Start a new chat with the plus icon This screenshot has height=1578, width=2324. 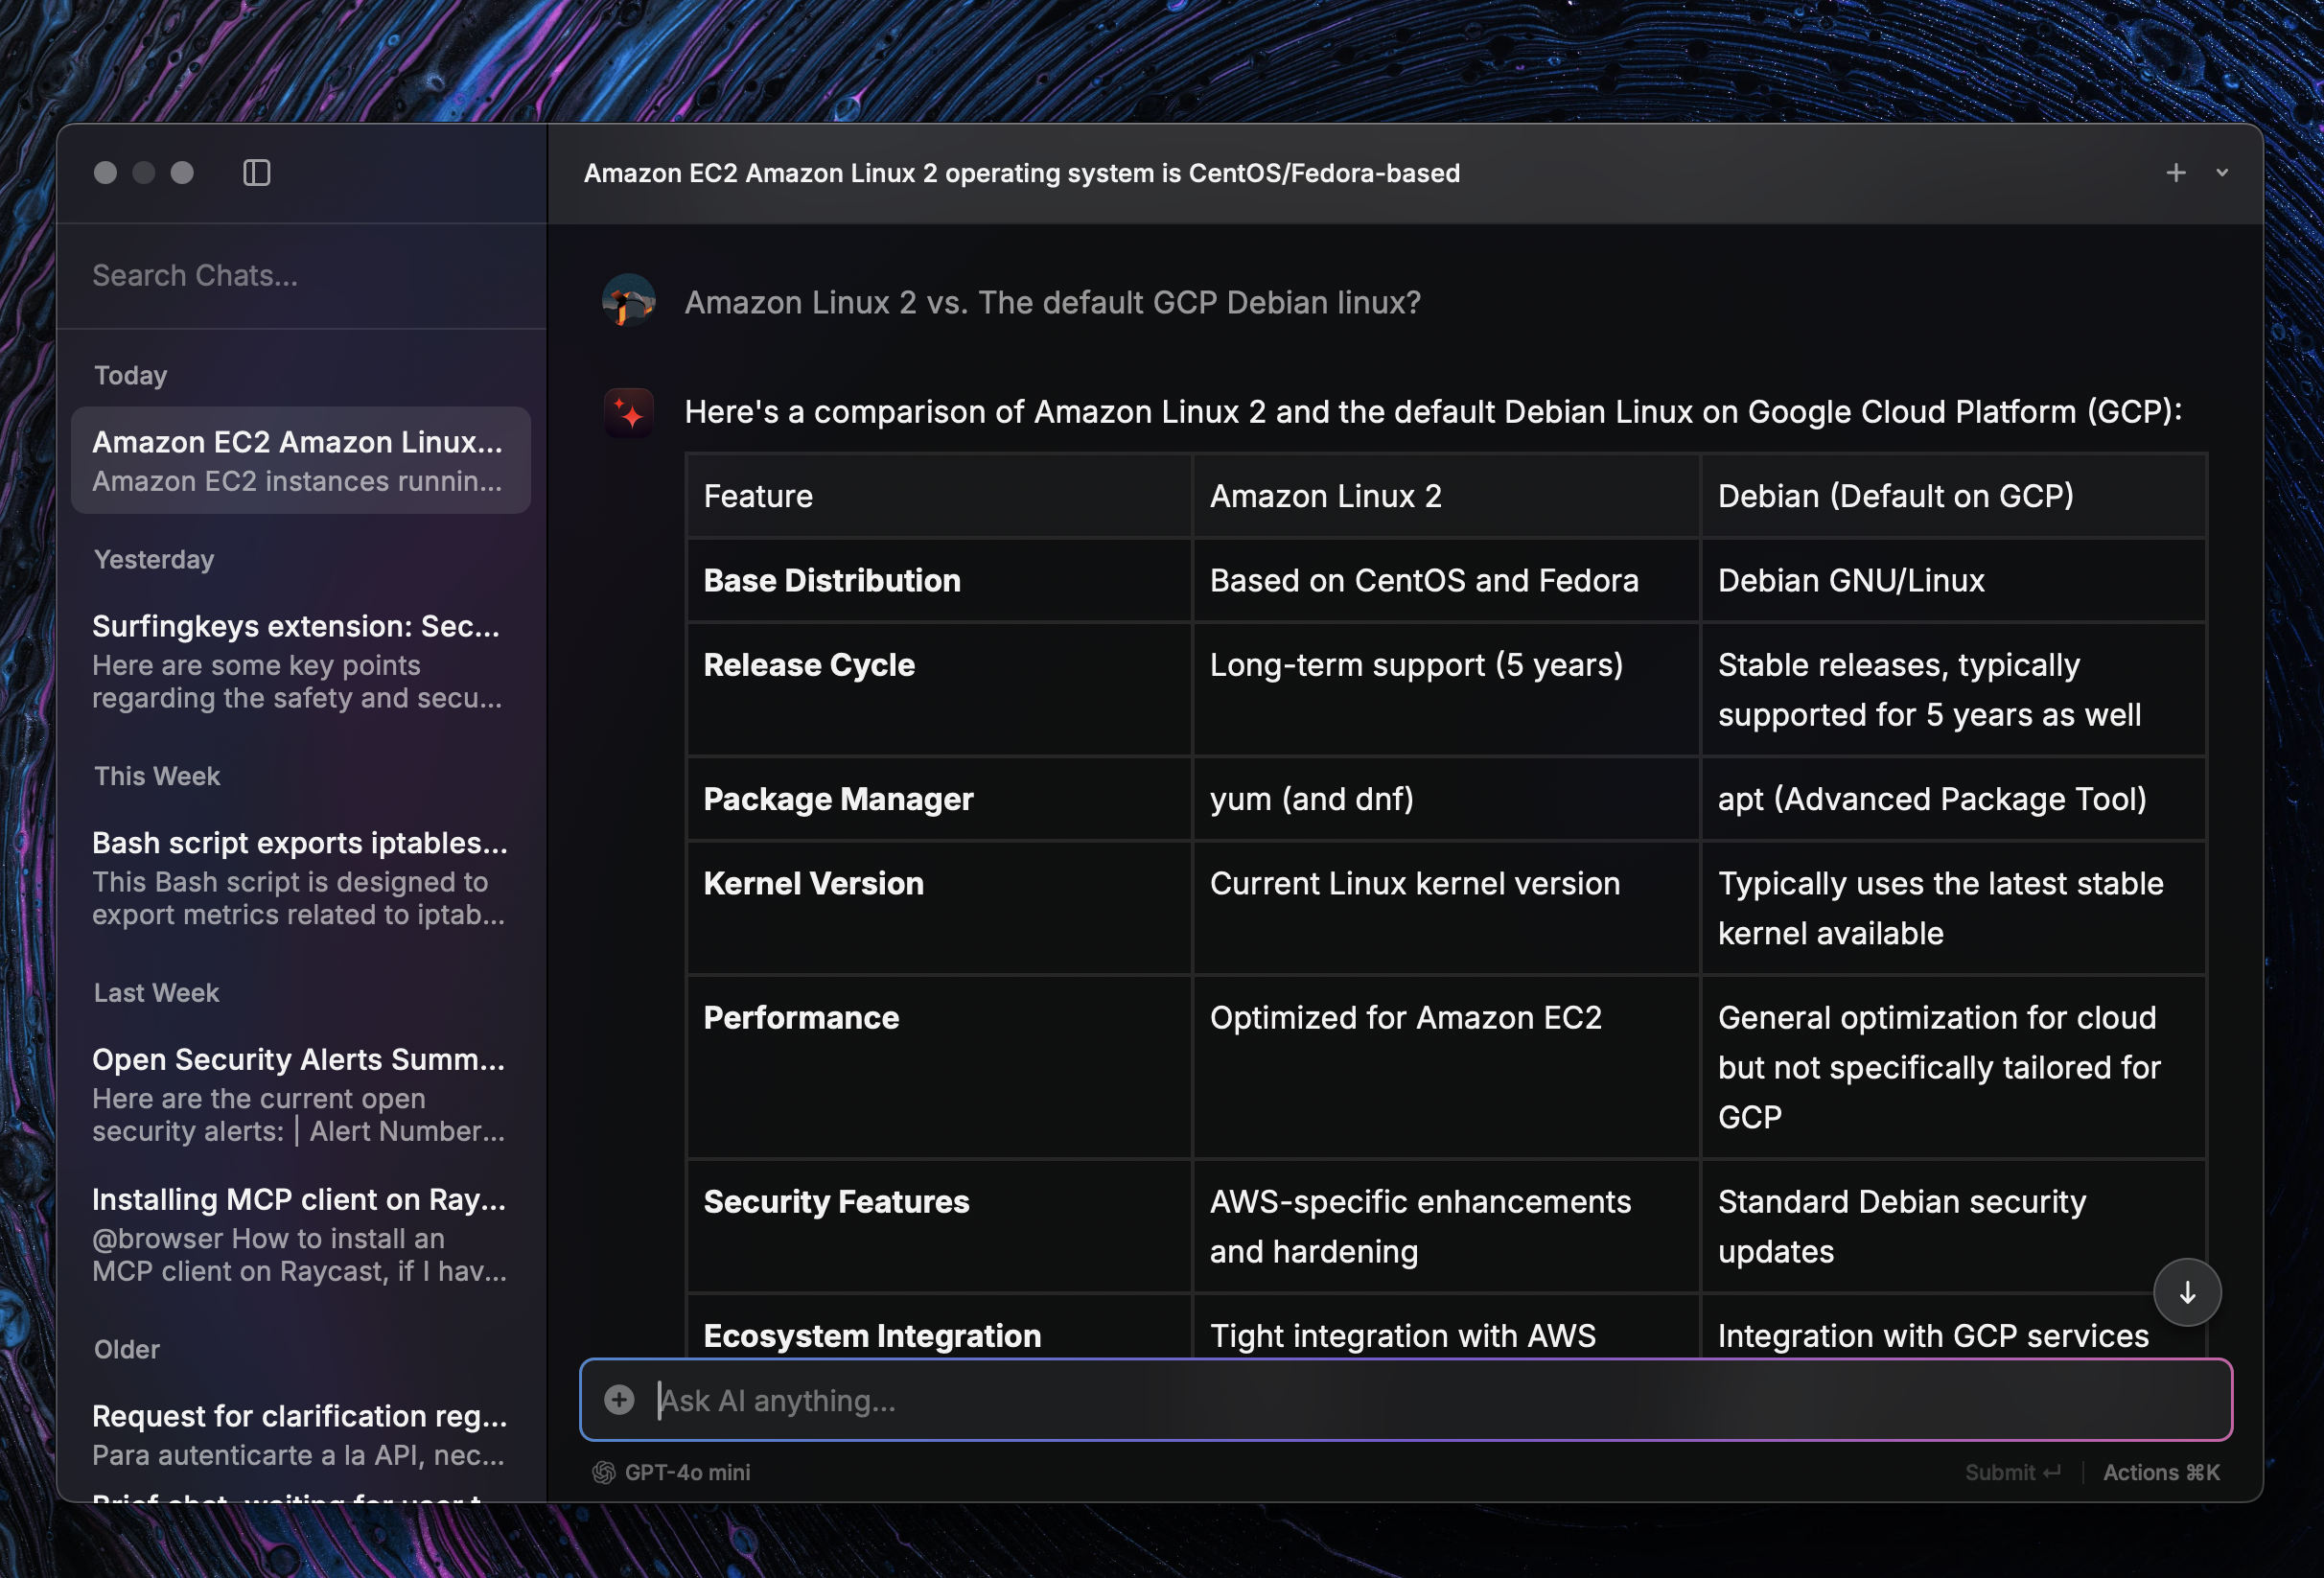point(2176,172)
